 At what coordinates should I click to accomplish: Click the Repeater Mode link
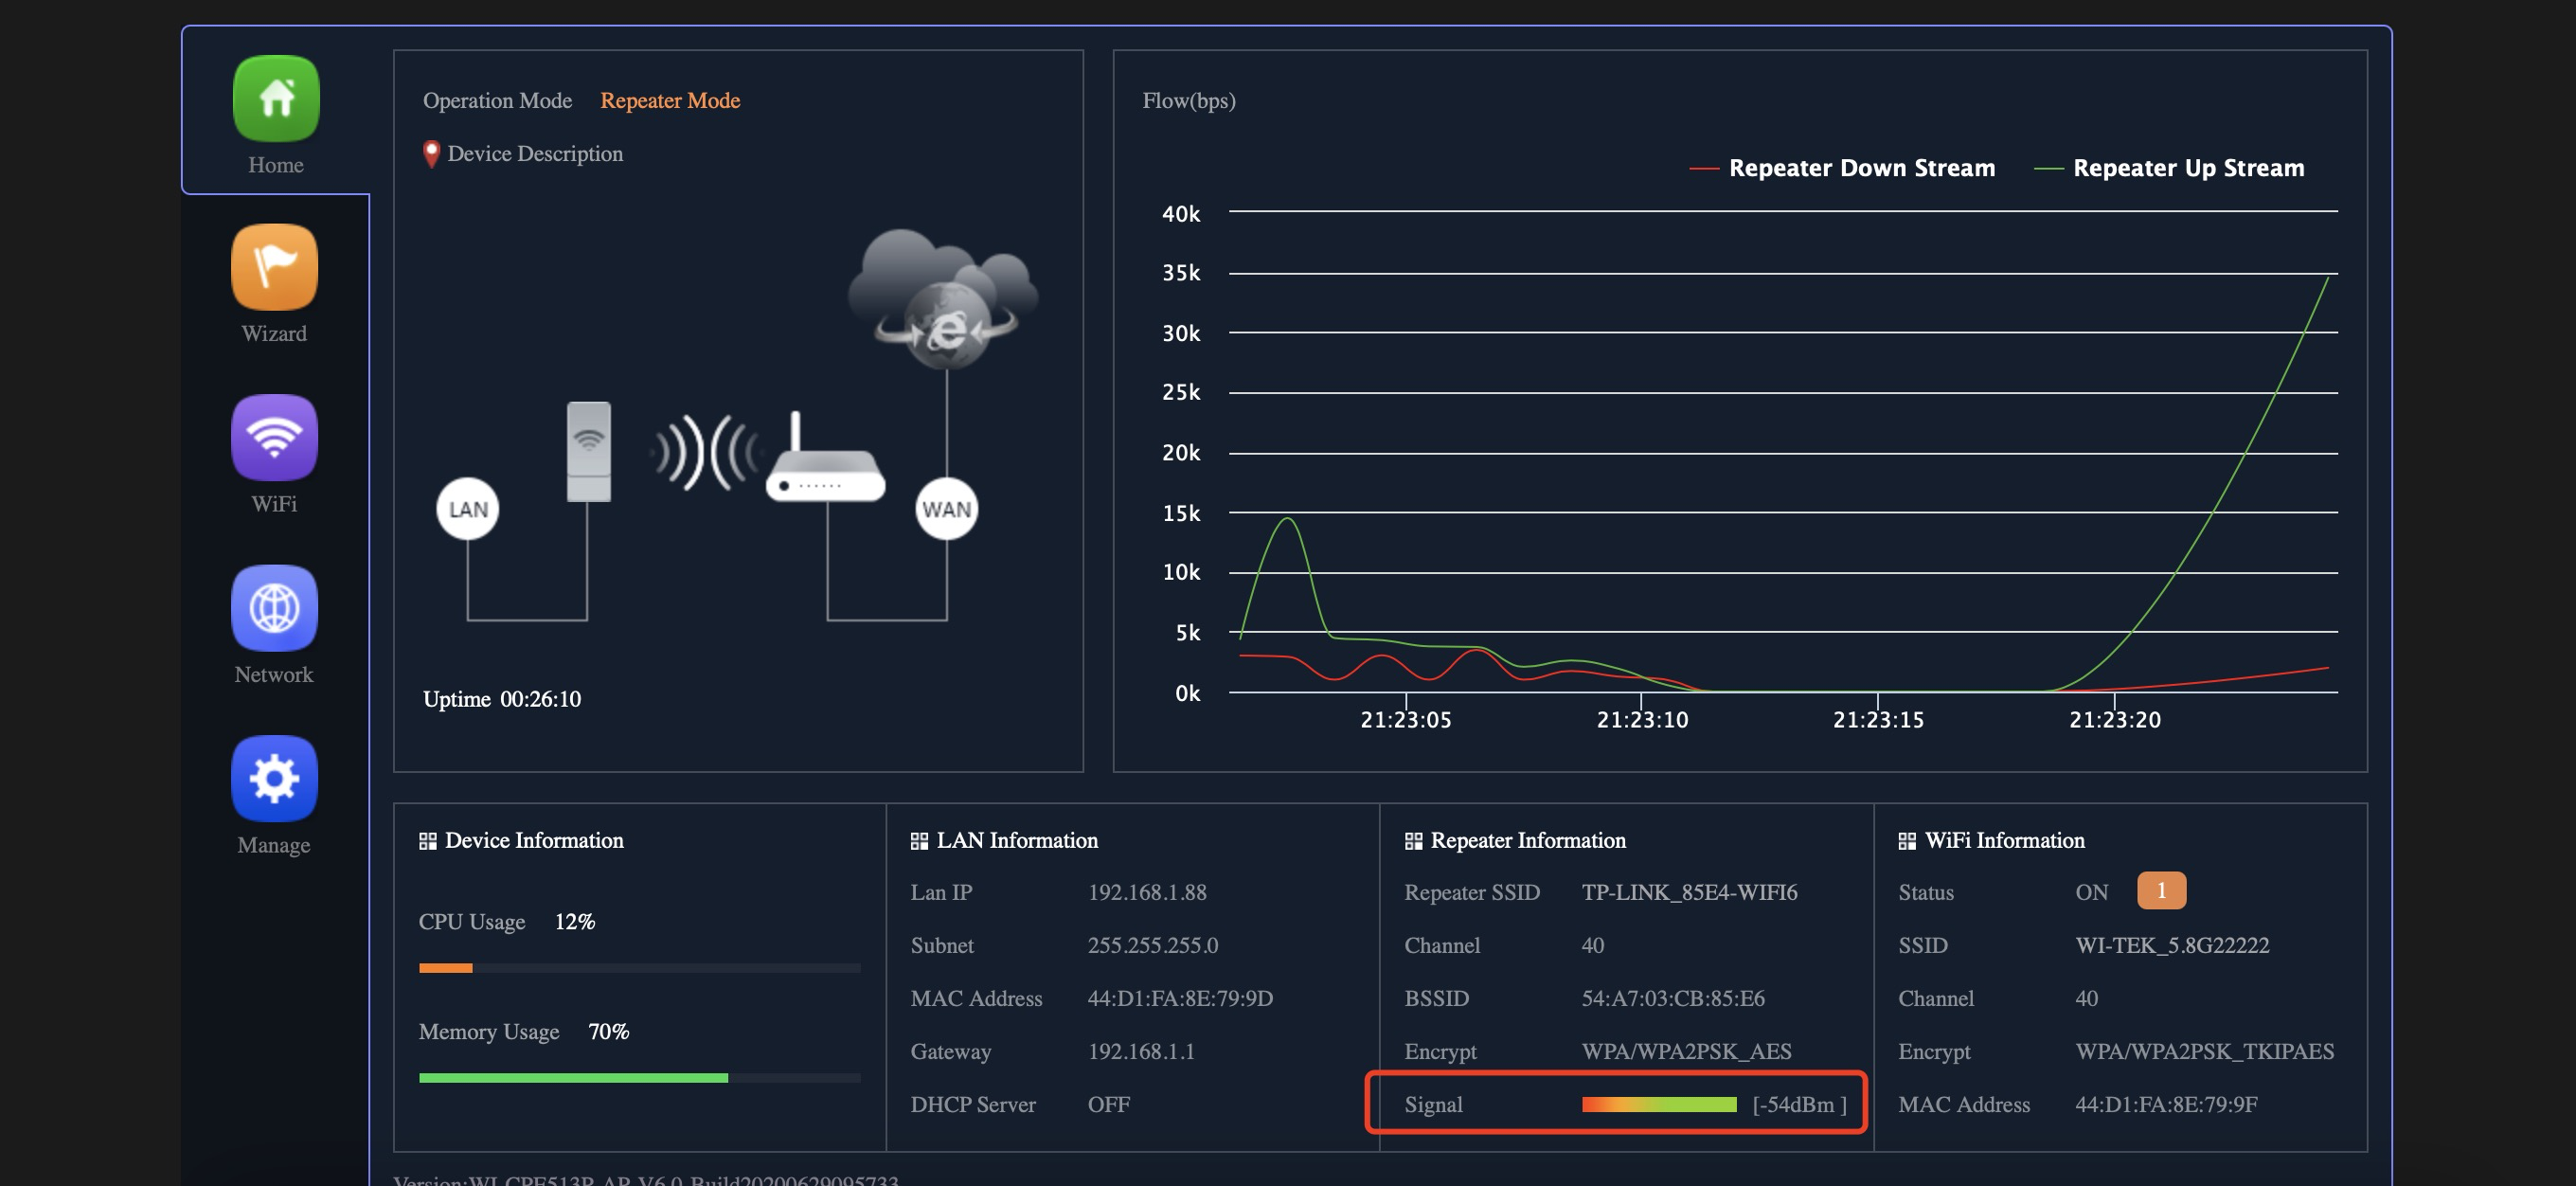(x=669, y=100)
